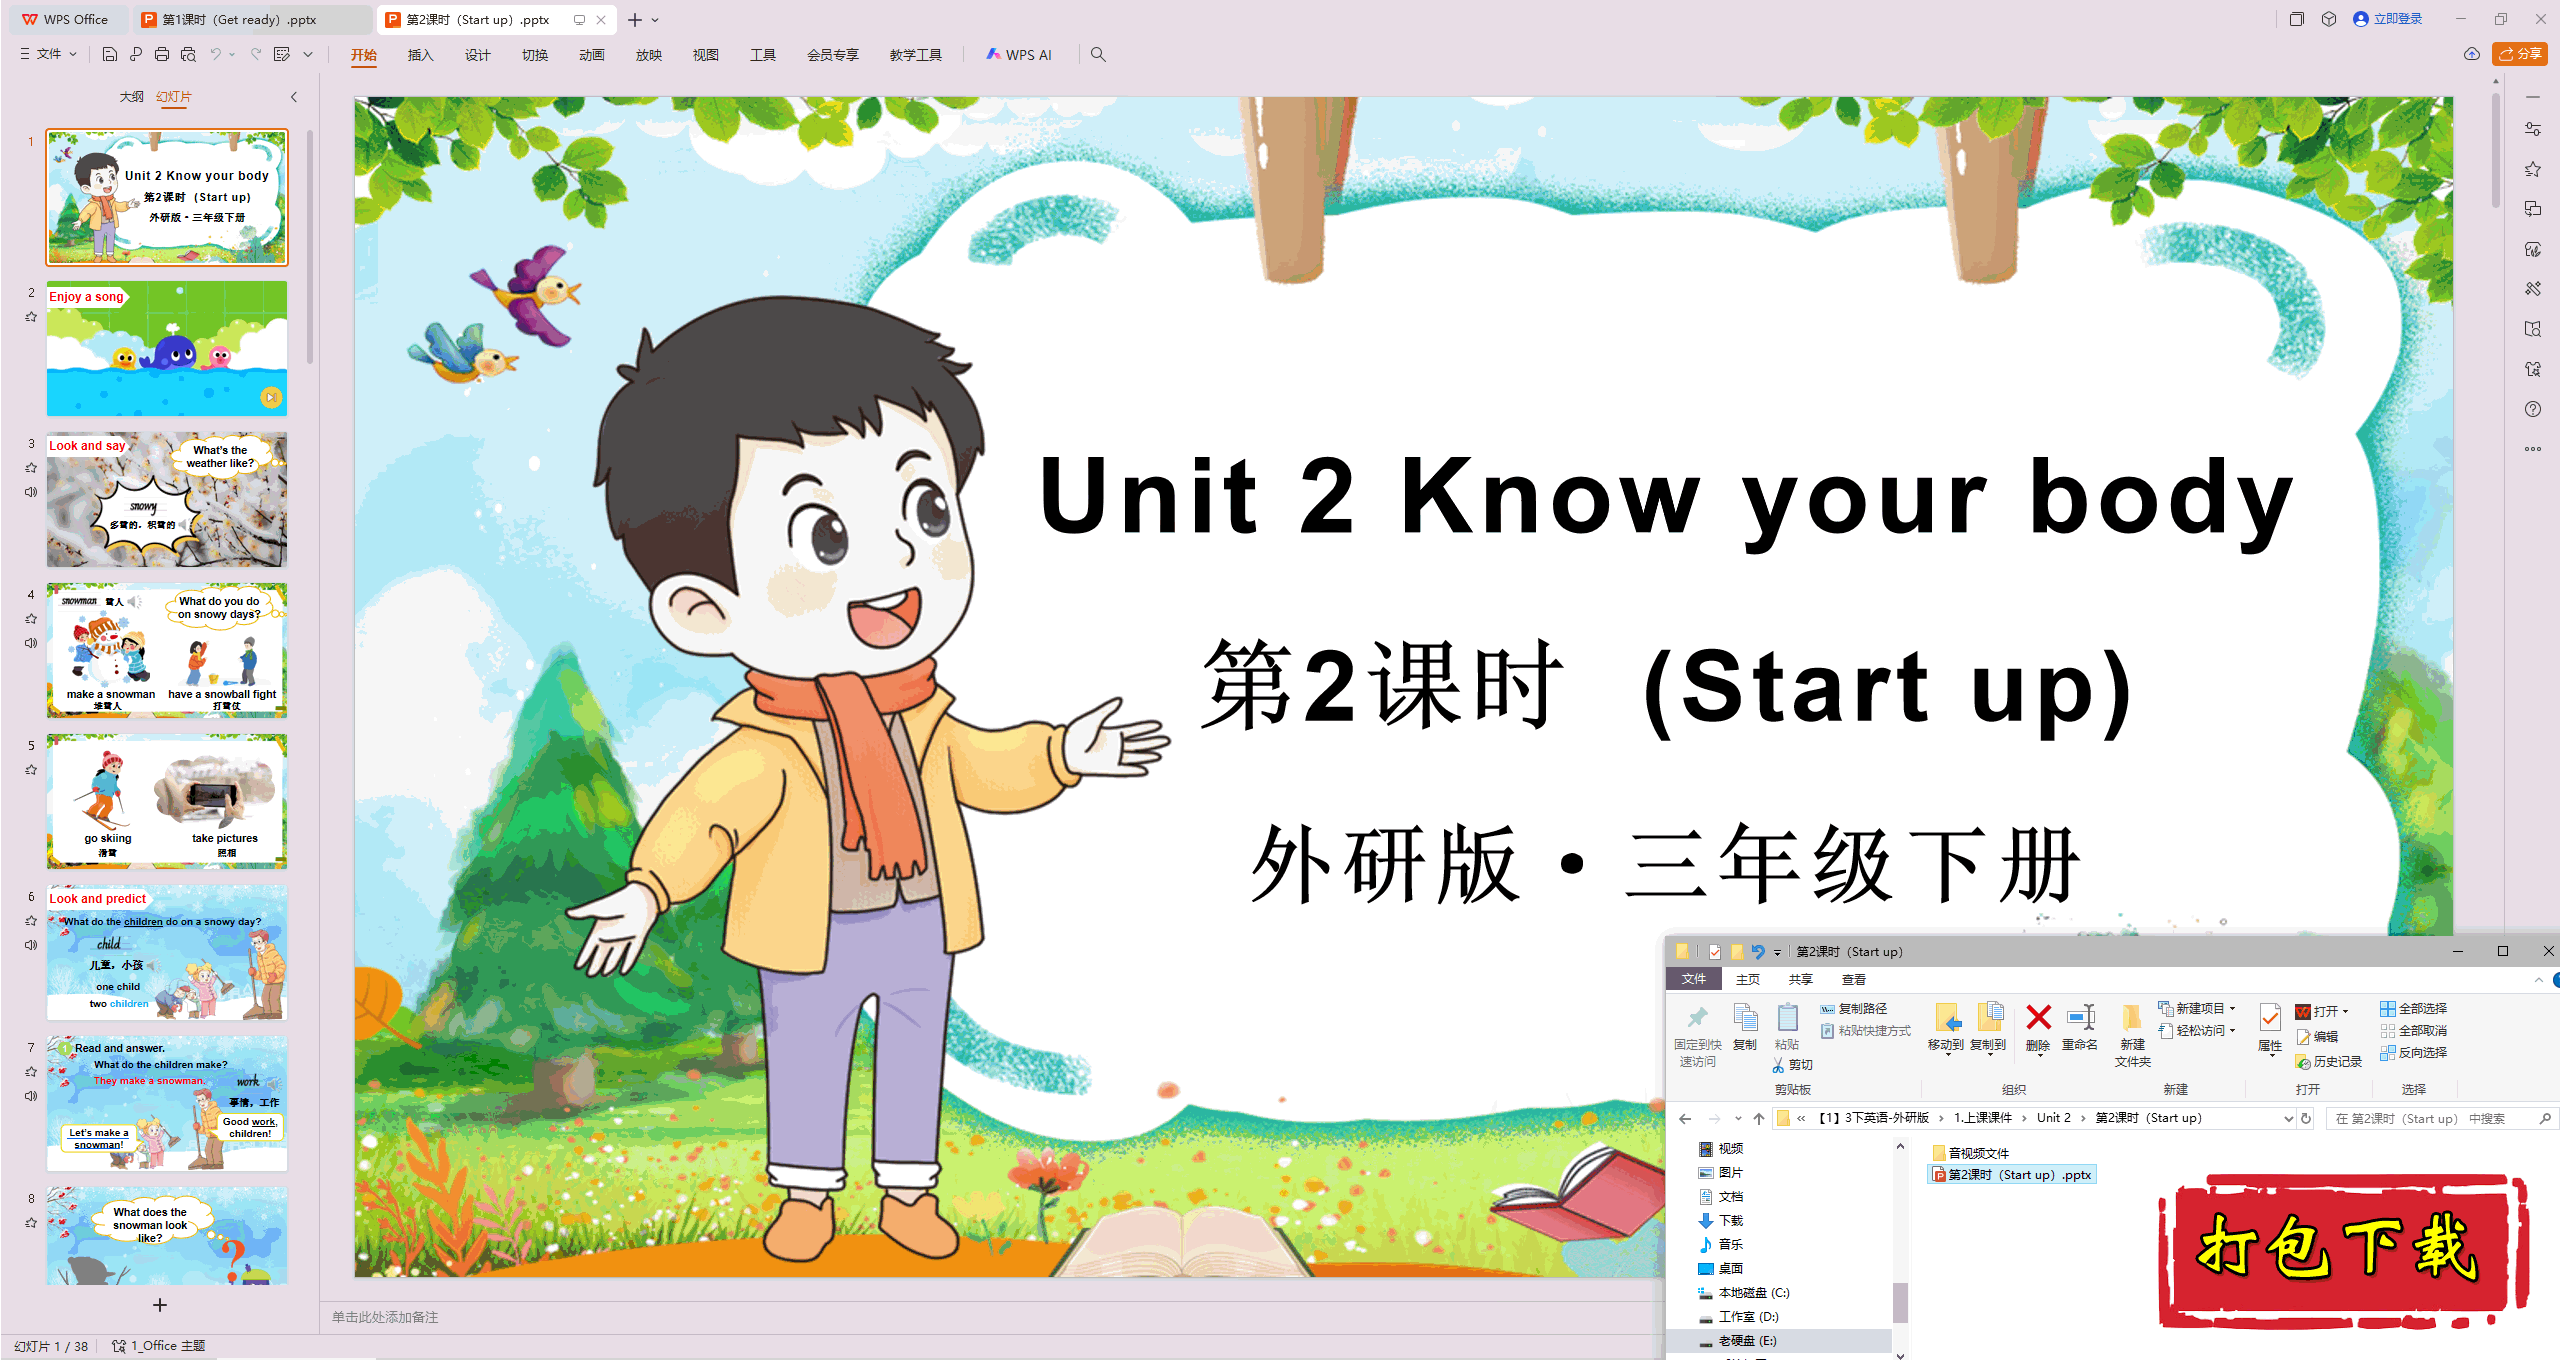Viewport: 2560px width, 1360px height.
Task: Click pin to quick access icon
Action: pos(1697,1018)
